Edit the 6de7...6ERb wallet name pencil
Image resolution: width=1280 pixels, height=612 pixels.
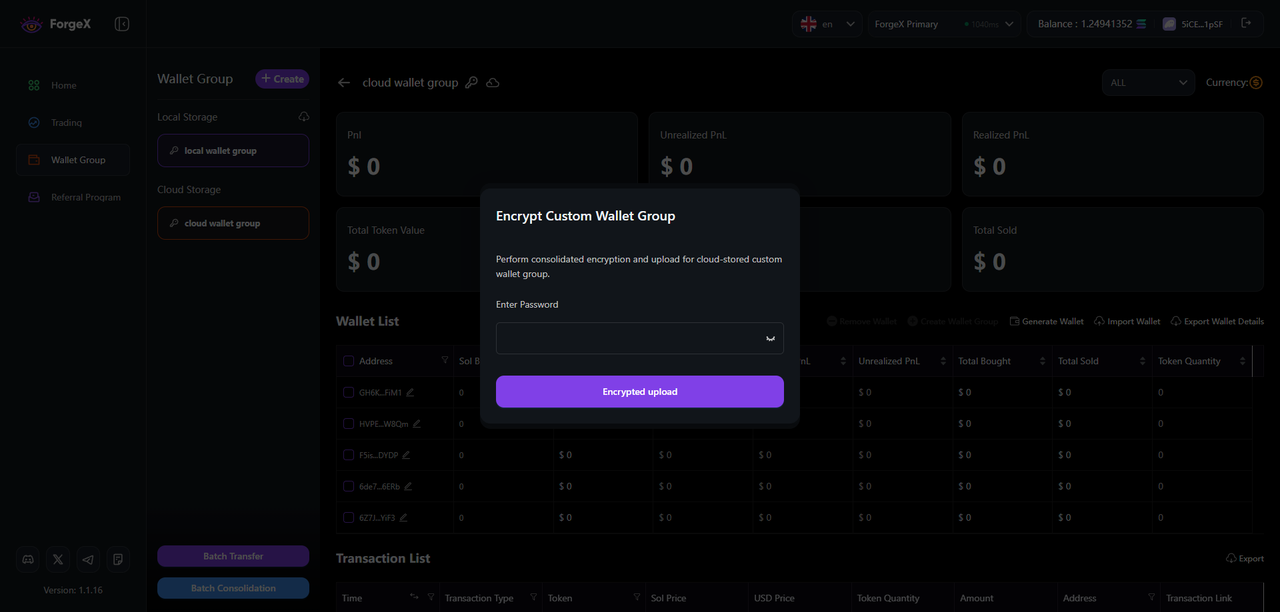(408, 487)
